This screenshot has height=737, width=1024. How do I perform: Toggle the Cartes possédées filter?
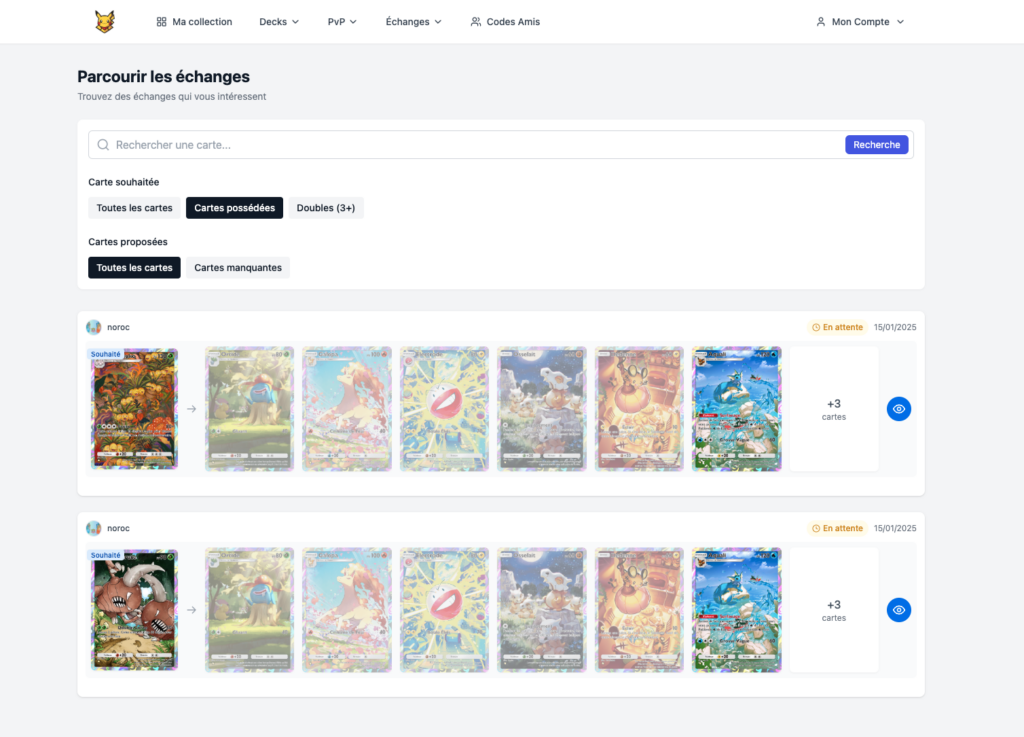pyautogui.click(x=234, y=208)
